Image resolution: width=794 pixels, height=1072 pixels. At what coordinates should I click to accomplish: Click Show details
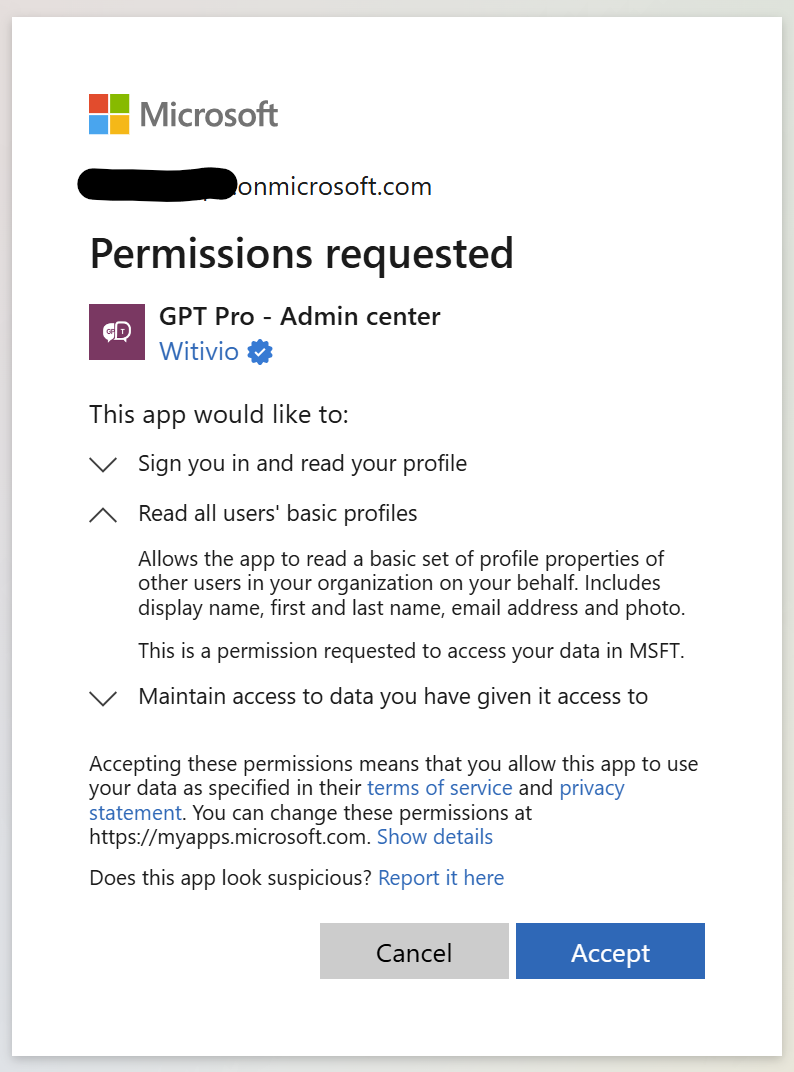(x=434, y=836)
